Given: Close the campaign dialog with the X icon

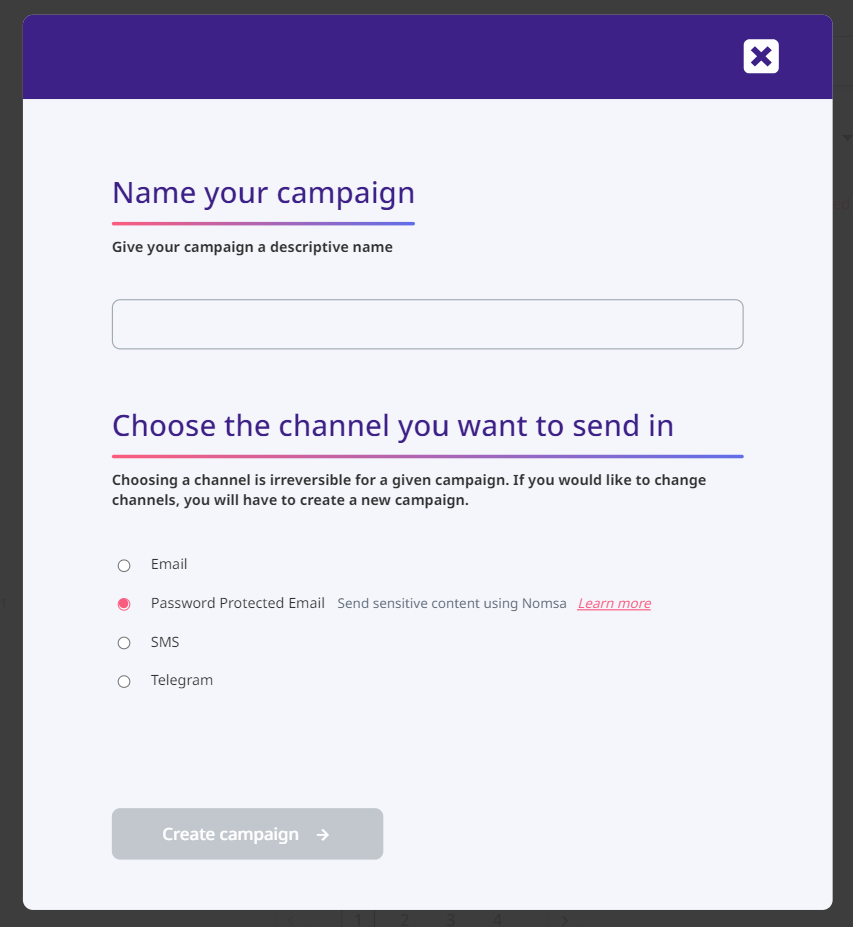Looking at the screenshot, I should (x=761, y=57).
